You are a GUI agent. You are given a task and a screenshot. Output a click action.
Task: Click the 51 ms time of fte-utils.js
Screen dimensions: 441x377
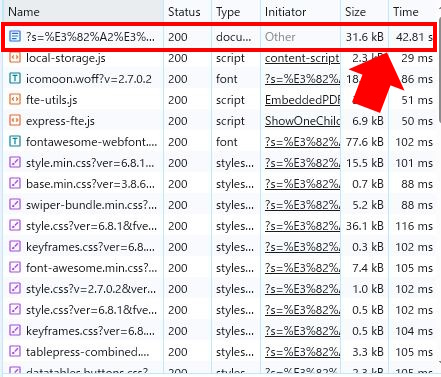[x=417, y=100]
